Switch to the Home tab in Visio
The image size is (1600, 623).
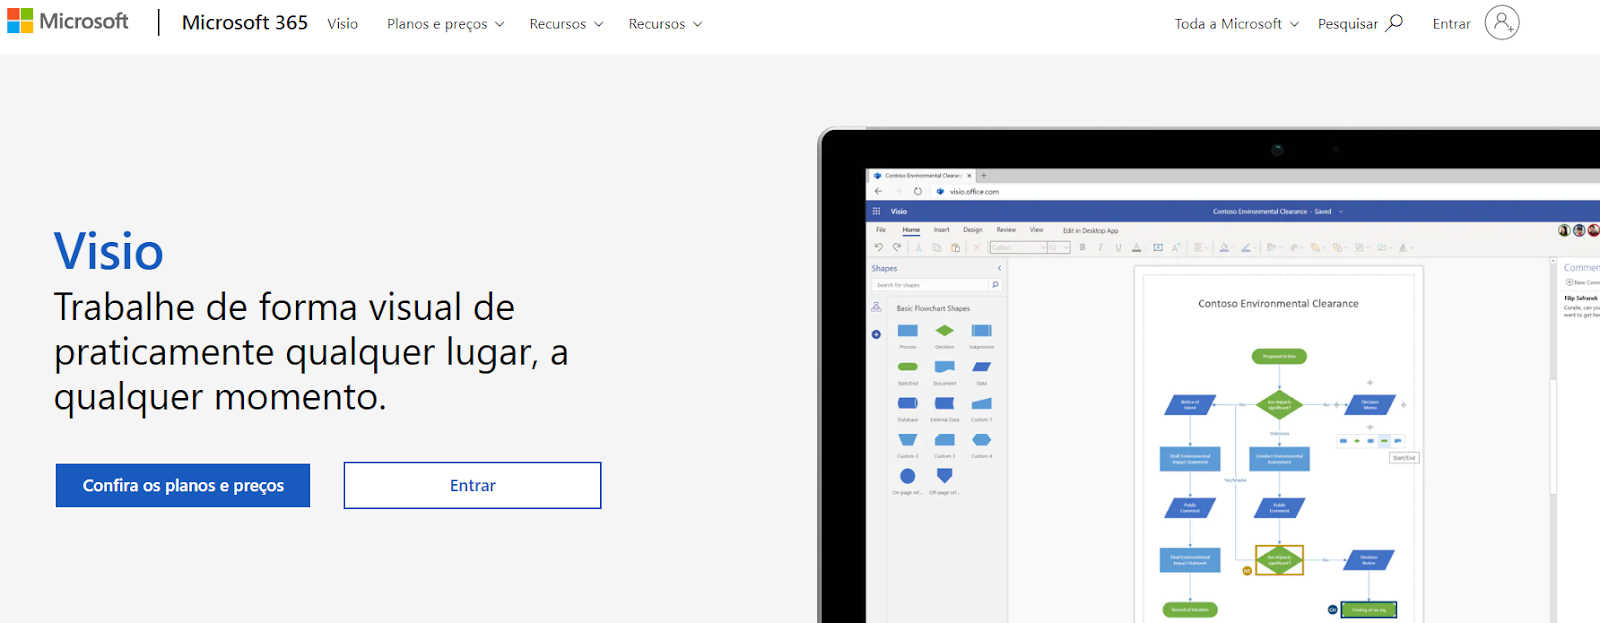911,230
